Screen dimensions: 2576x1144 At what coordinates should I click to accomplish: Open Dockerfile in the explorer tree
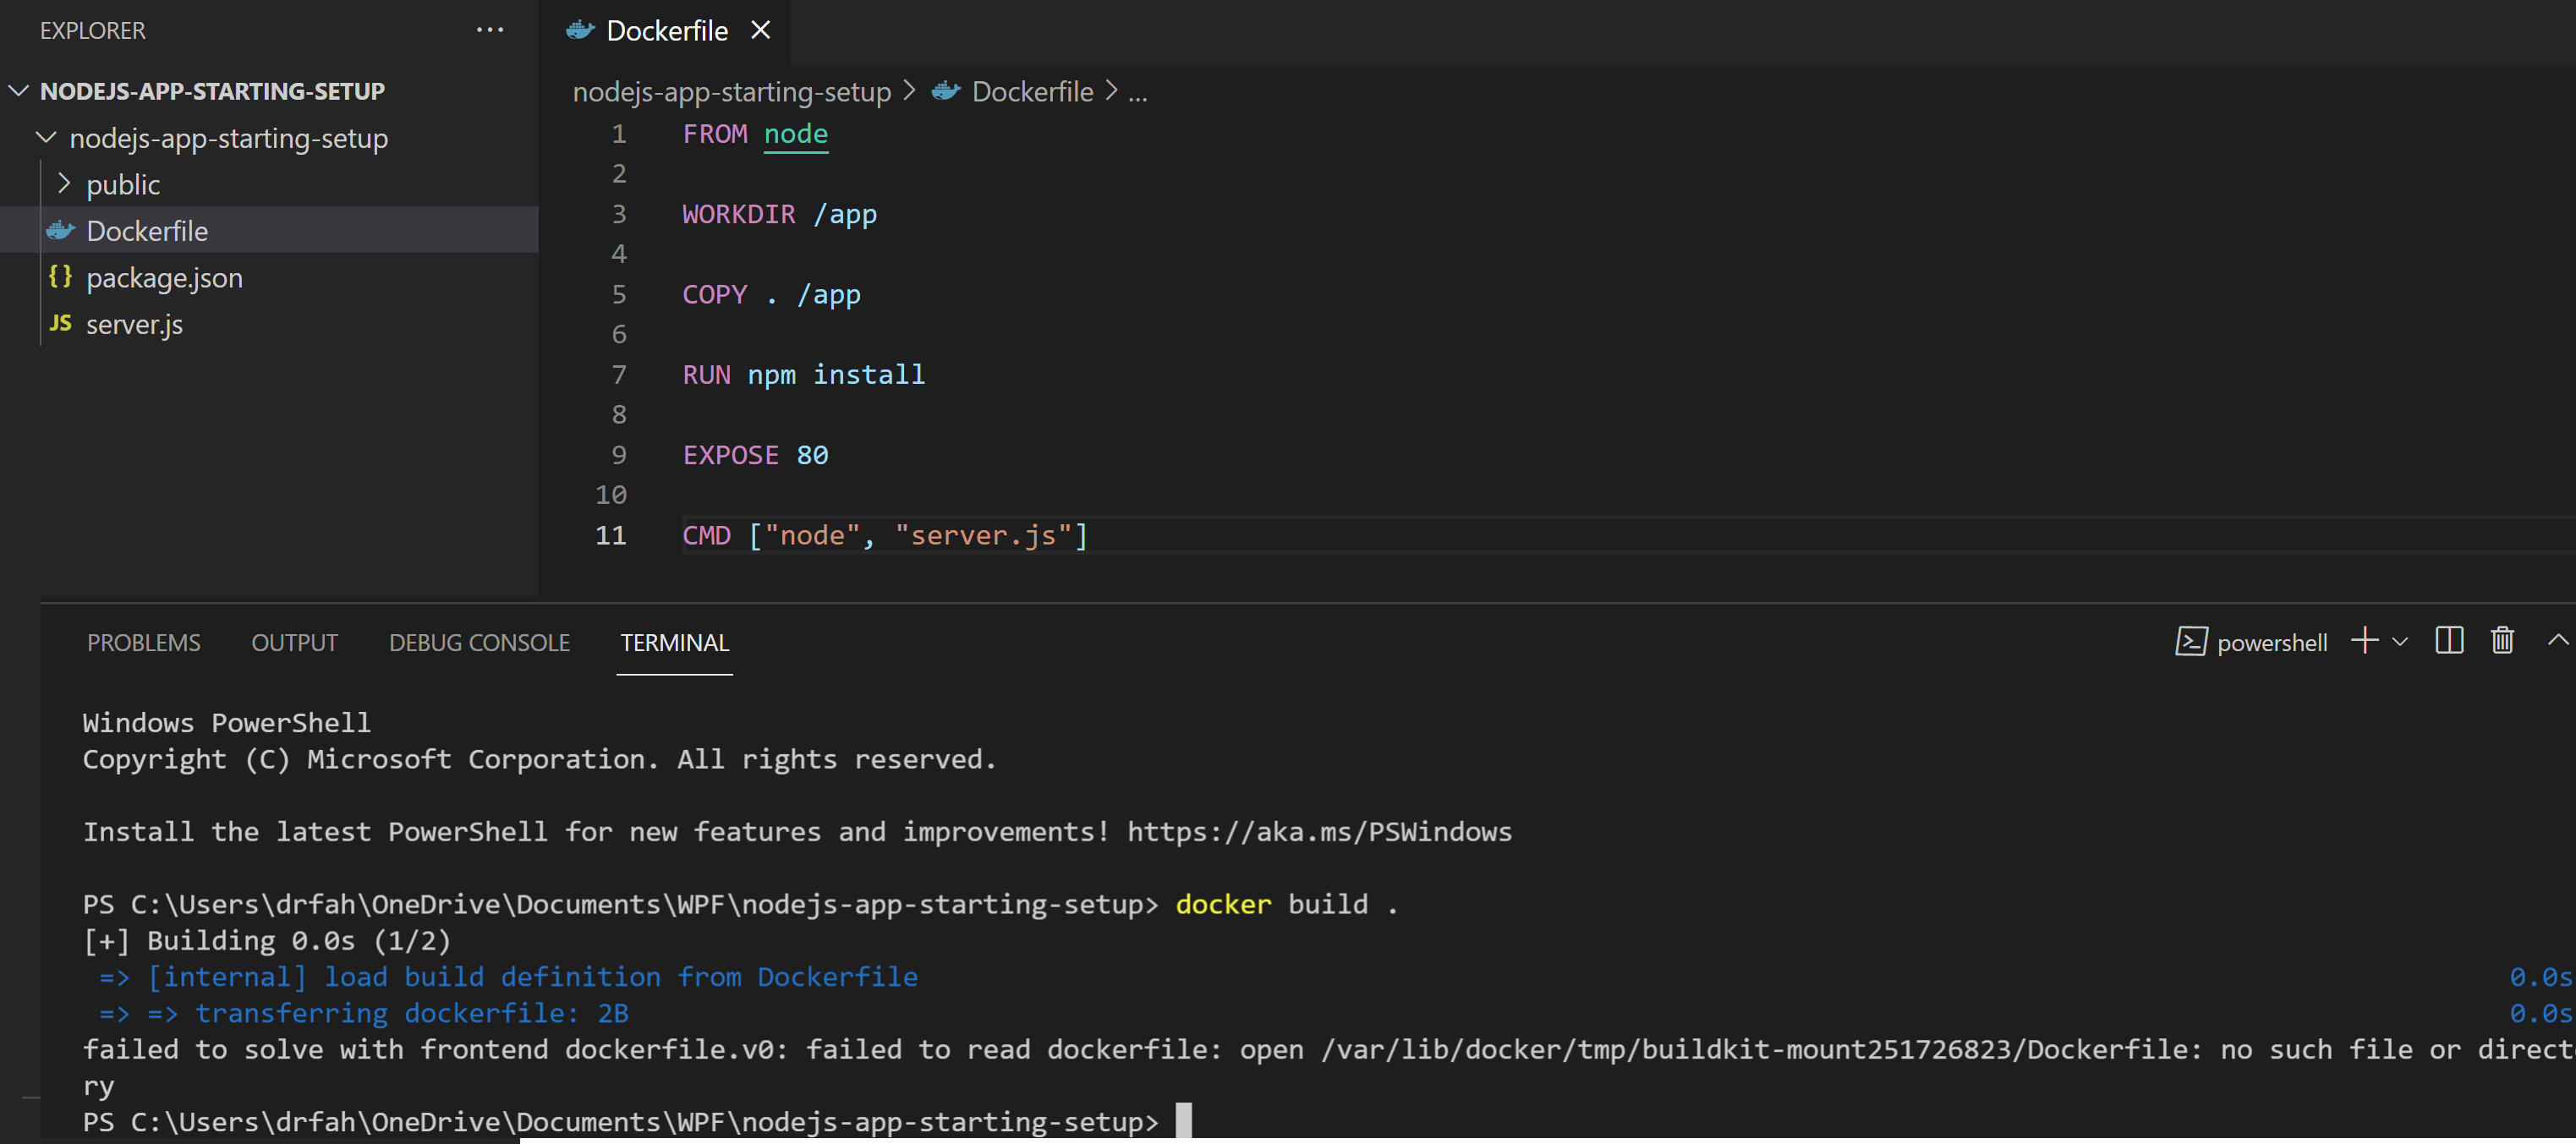pyautogui.click(x=270, y=231)
